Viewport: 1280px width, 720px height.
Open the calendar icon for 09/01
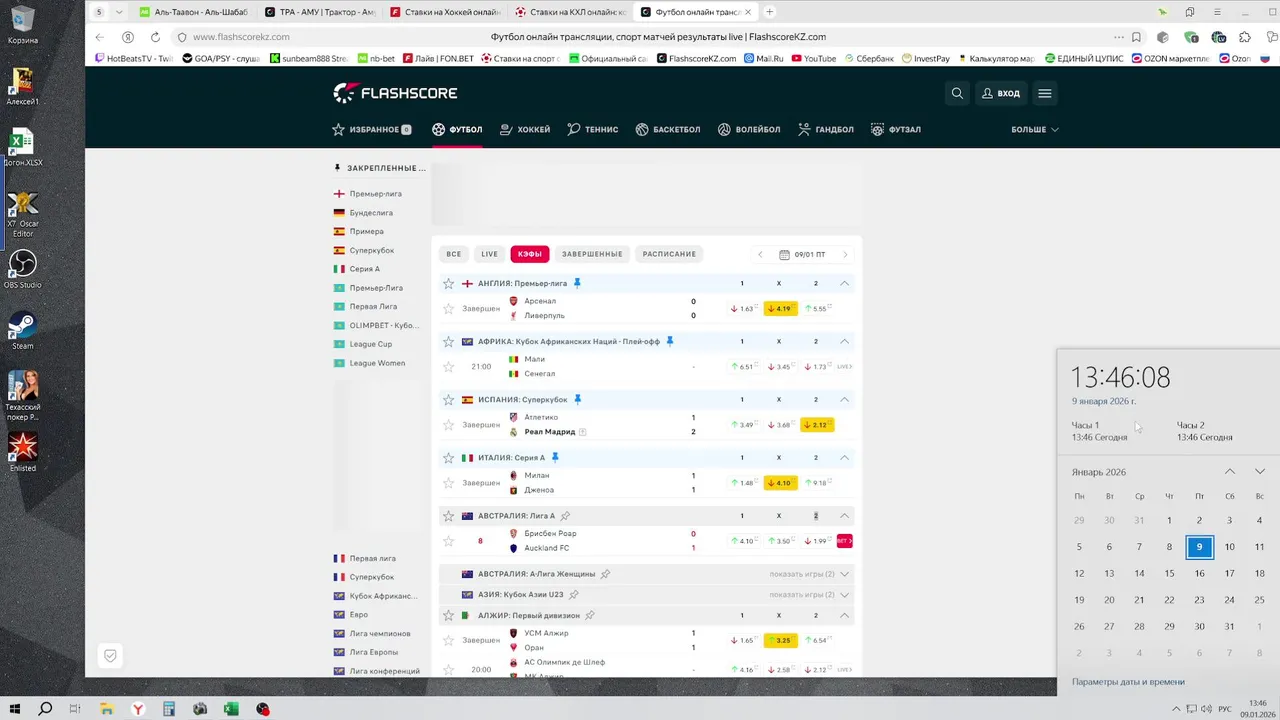pyautogui.click(x=785, y=254)
